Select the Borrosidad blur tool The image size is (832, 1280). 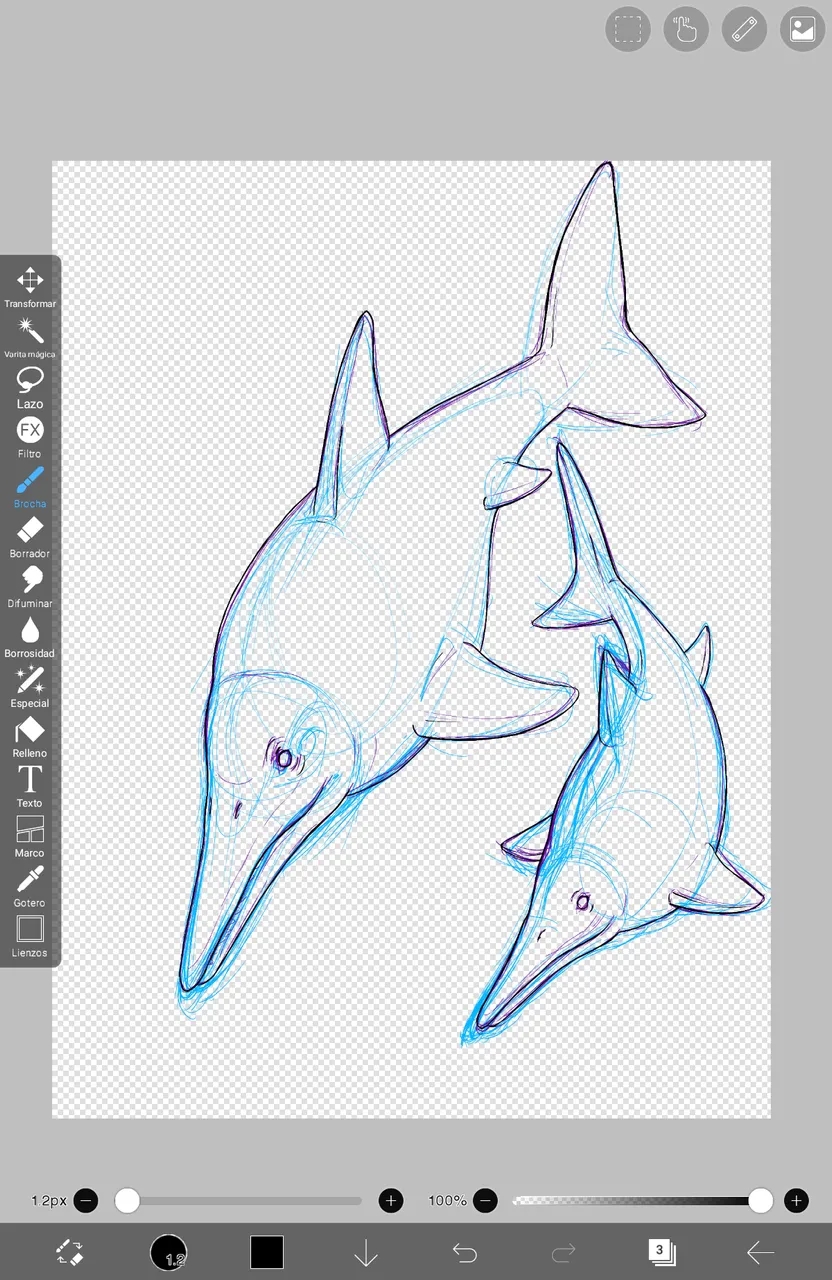30,637
